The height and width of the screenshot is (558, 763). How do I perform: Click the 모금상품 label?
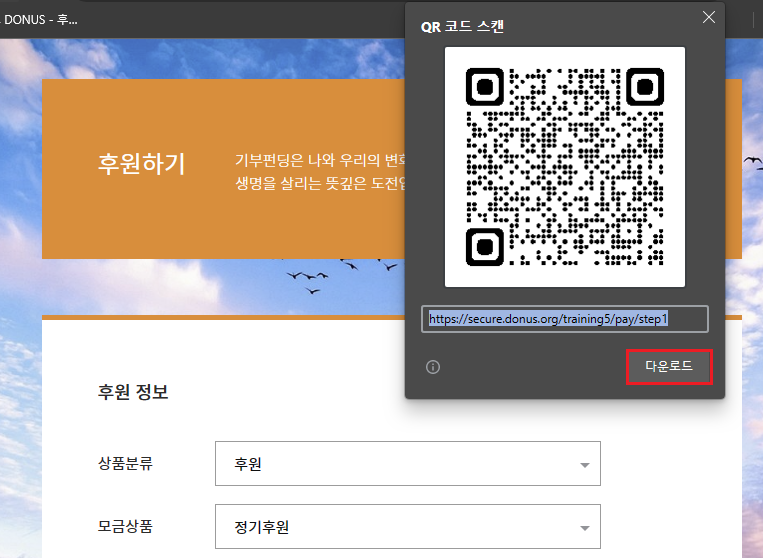[126, 526]
